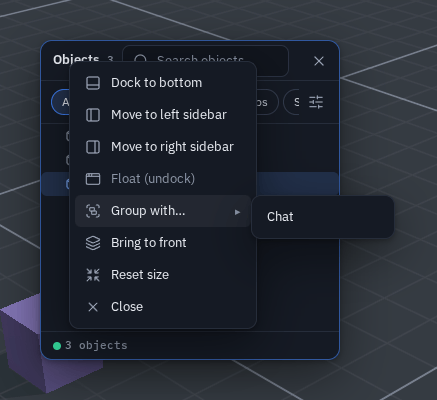
Task: Click the green status dot
Action: click(x=57, y=346)
